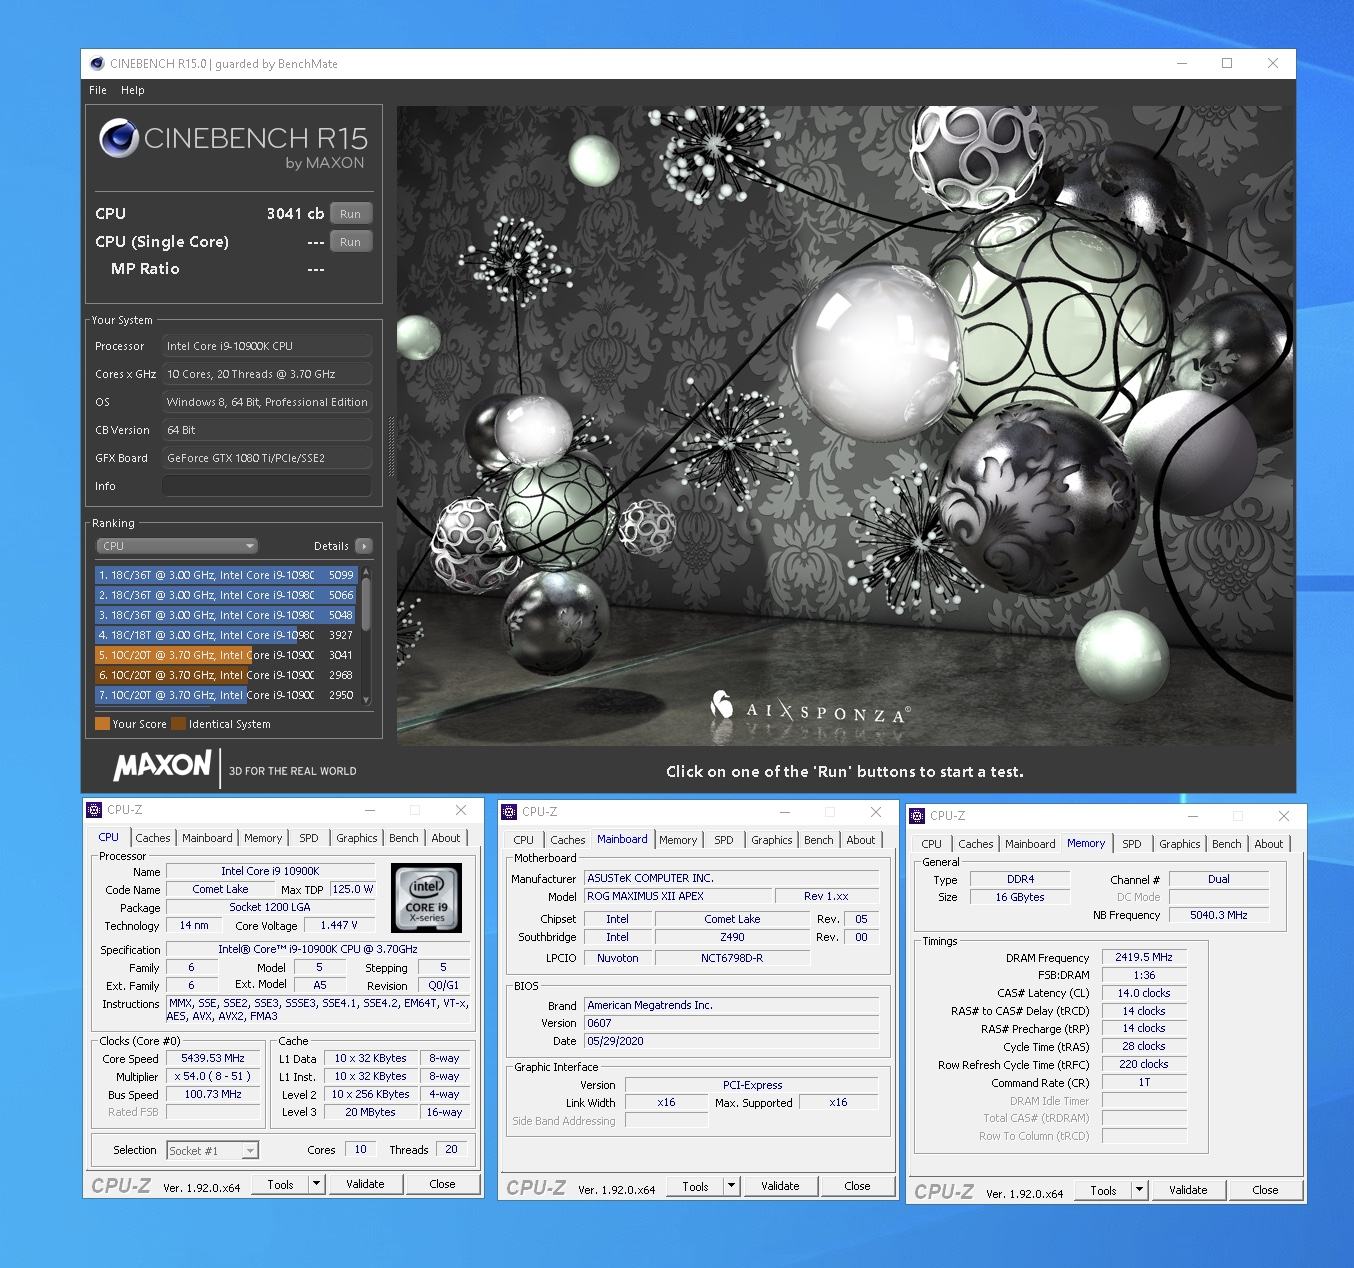This screenshot has width=1354, height=1268.
Task: Open the Help menu in Cinebench
Action: pyautogui.click(x=133, y=90)
